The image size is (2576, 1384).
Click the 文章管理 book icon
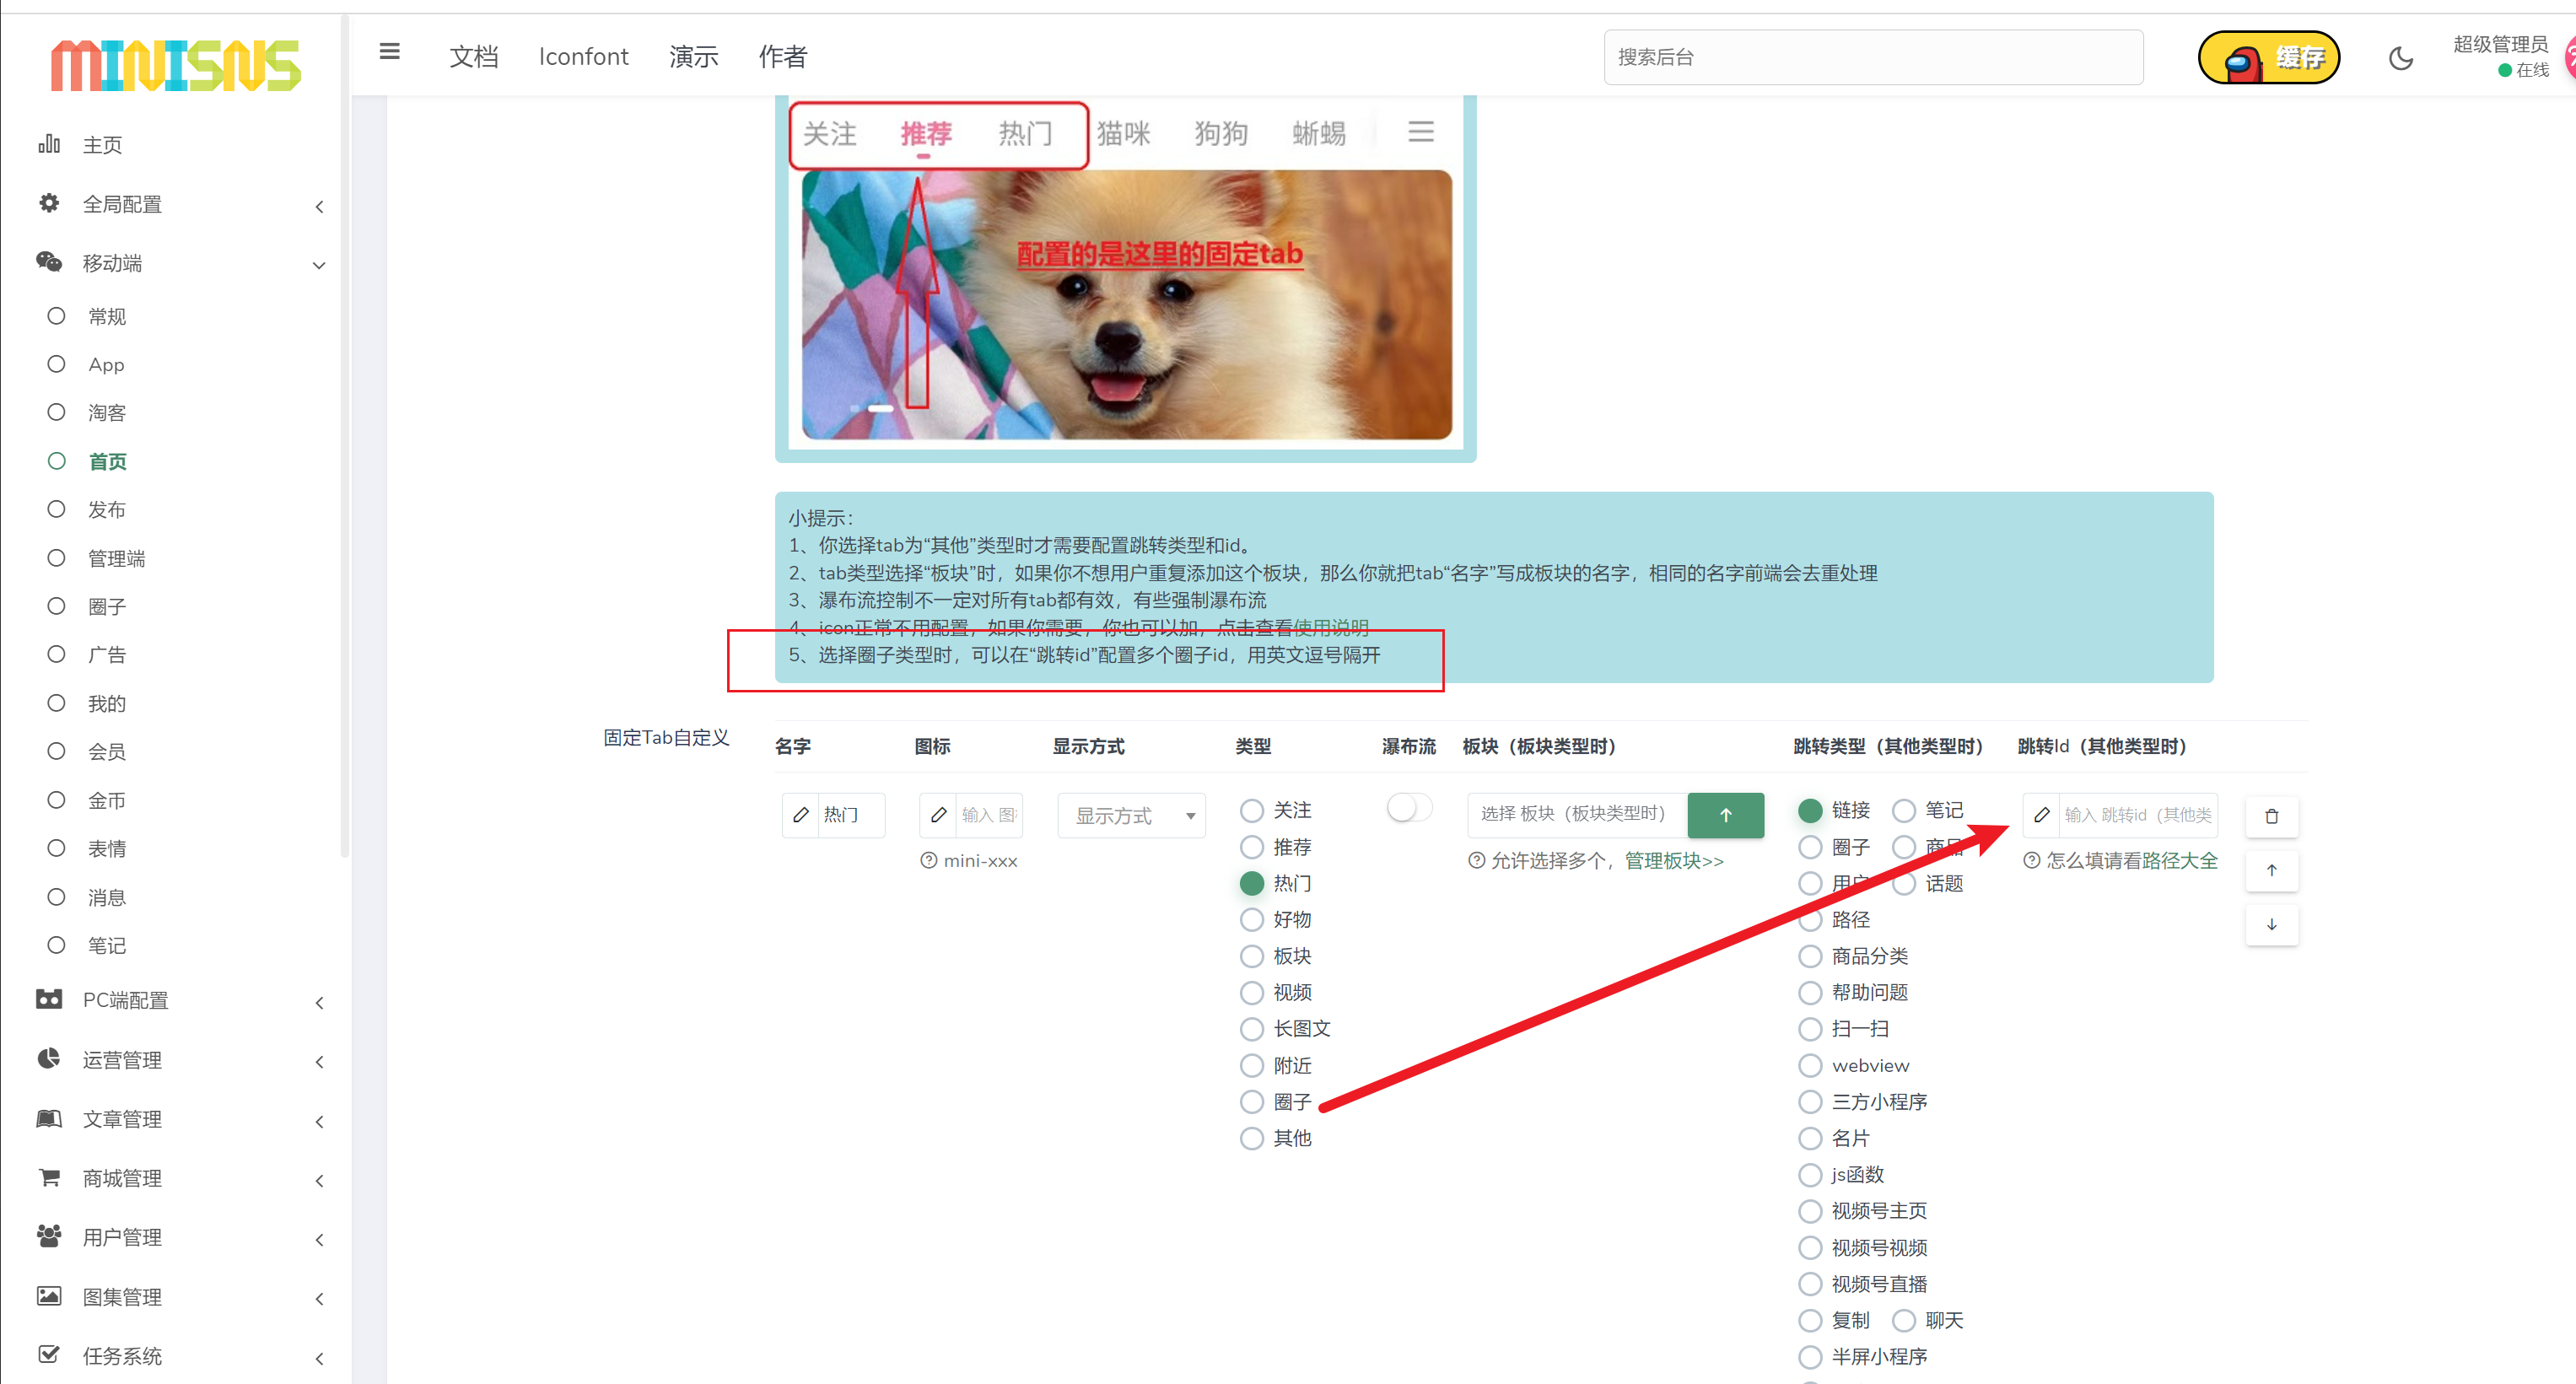[49, 1118]
